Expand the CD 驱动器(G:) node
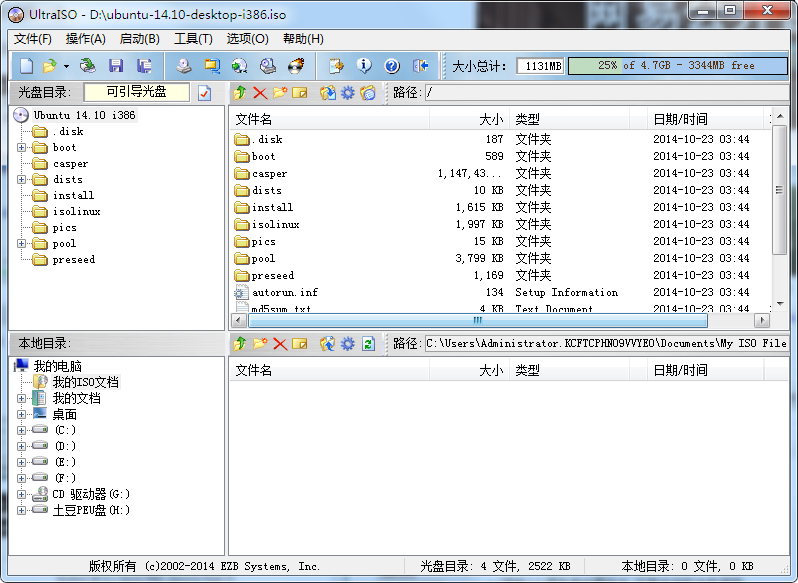This screenshot has width=798, height=583. point(21,494)
